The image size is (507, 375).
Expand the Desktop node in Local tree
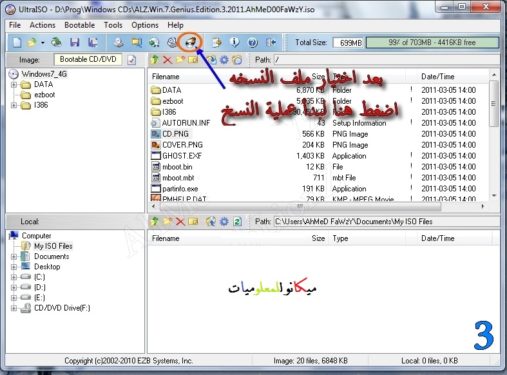click(x=14, y=267)
